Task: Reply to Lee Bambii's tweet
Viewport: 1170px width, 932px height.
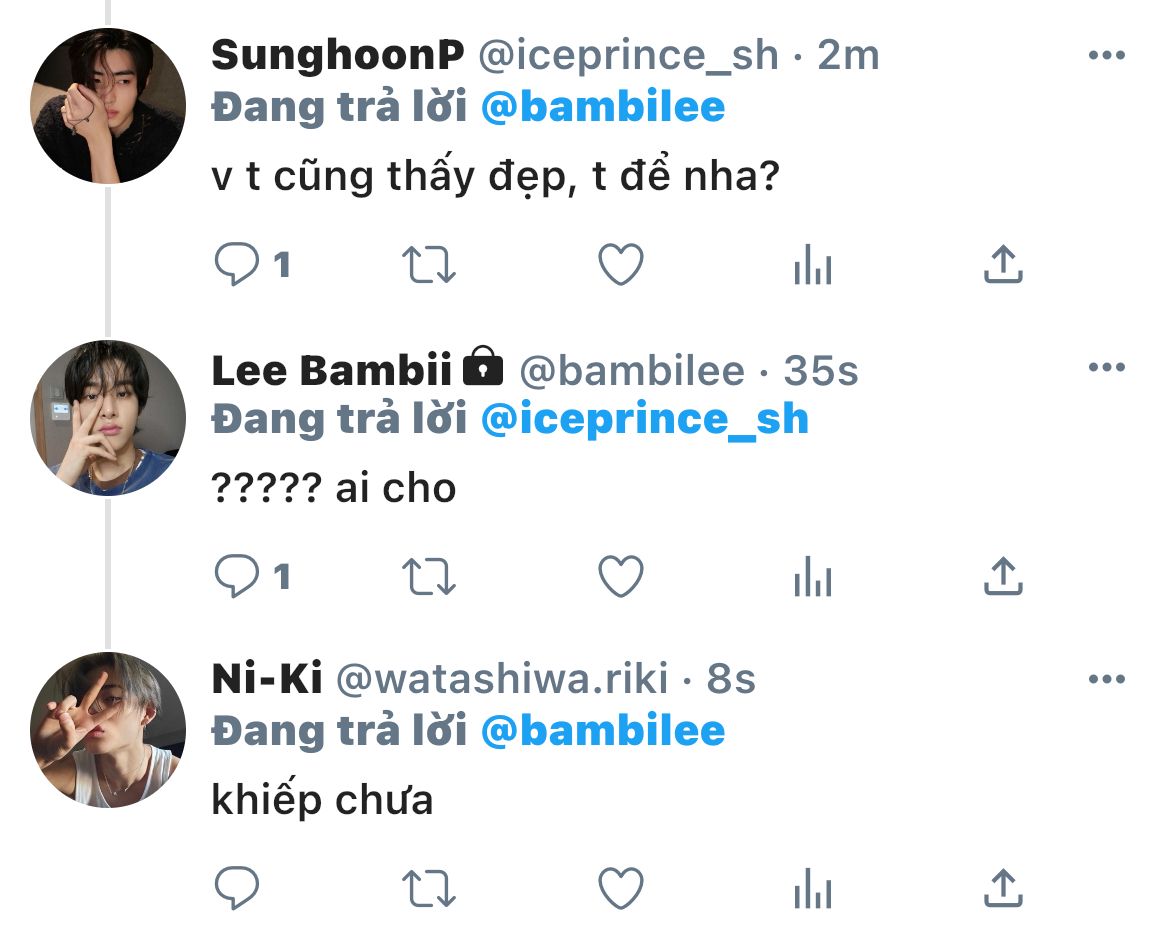Action: point(238,576)
